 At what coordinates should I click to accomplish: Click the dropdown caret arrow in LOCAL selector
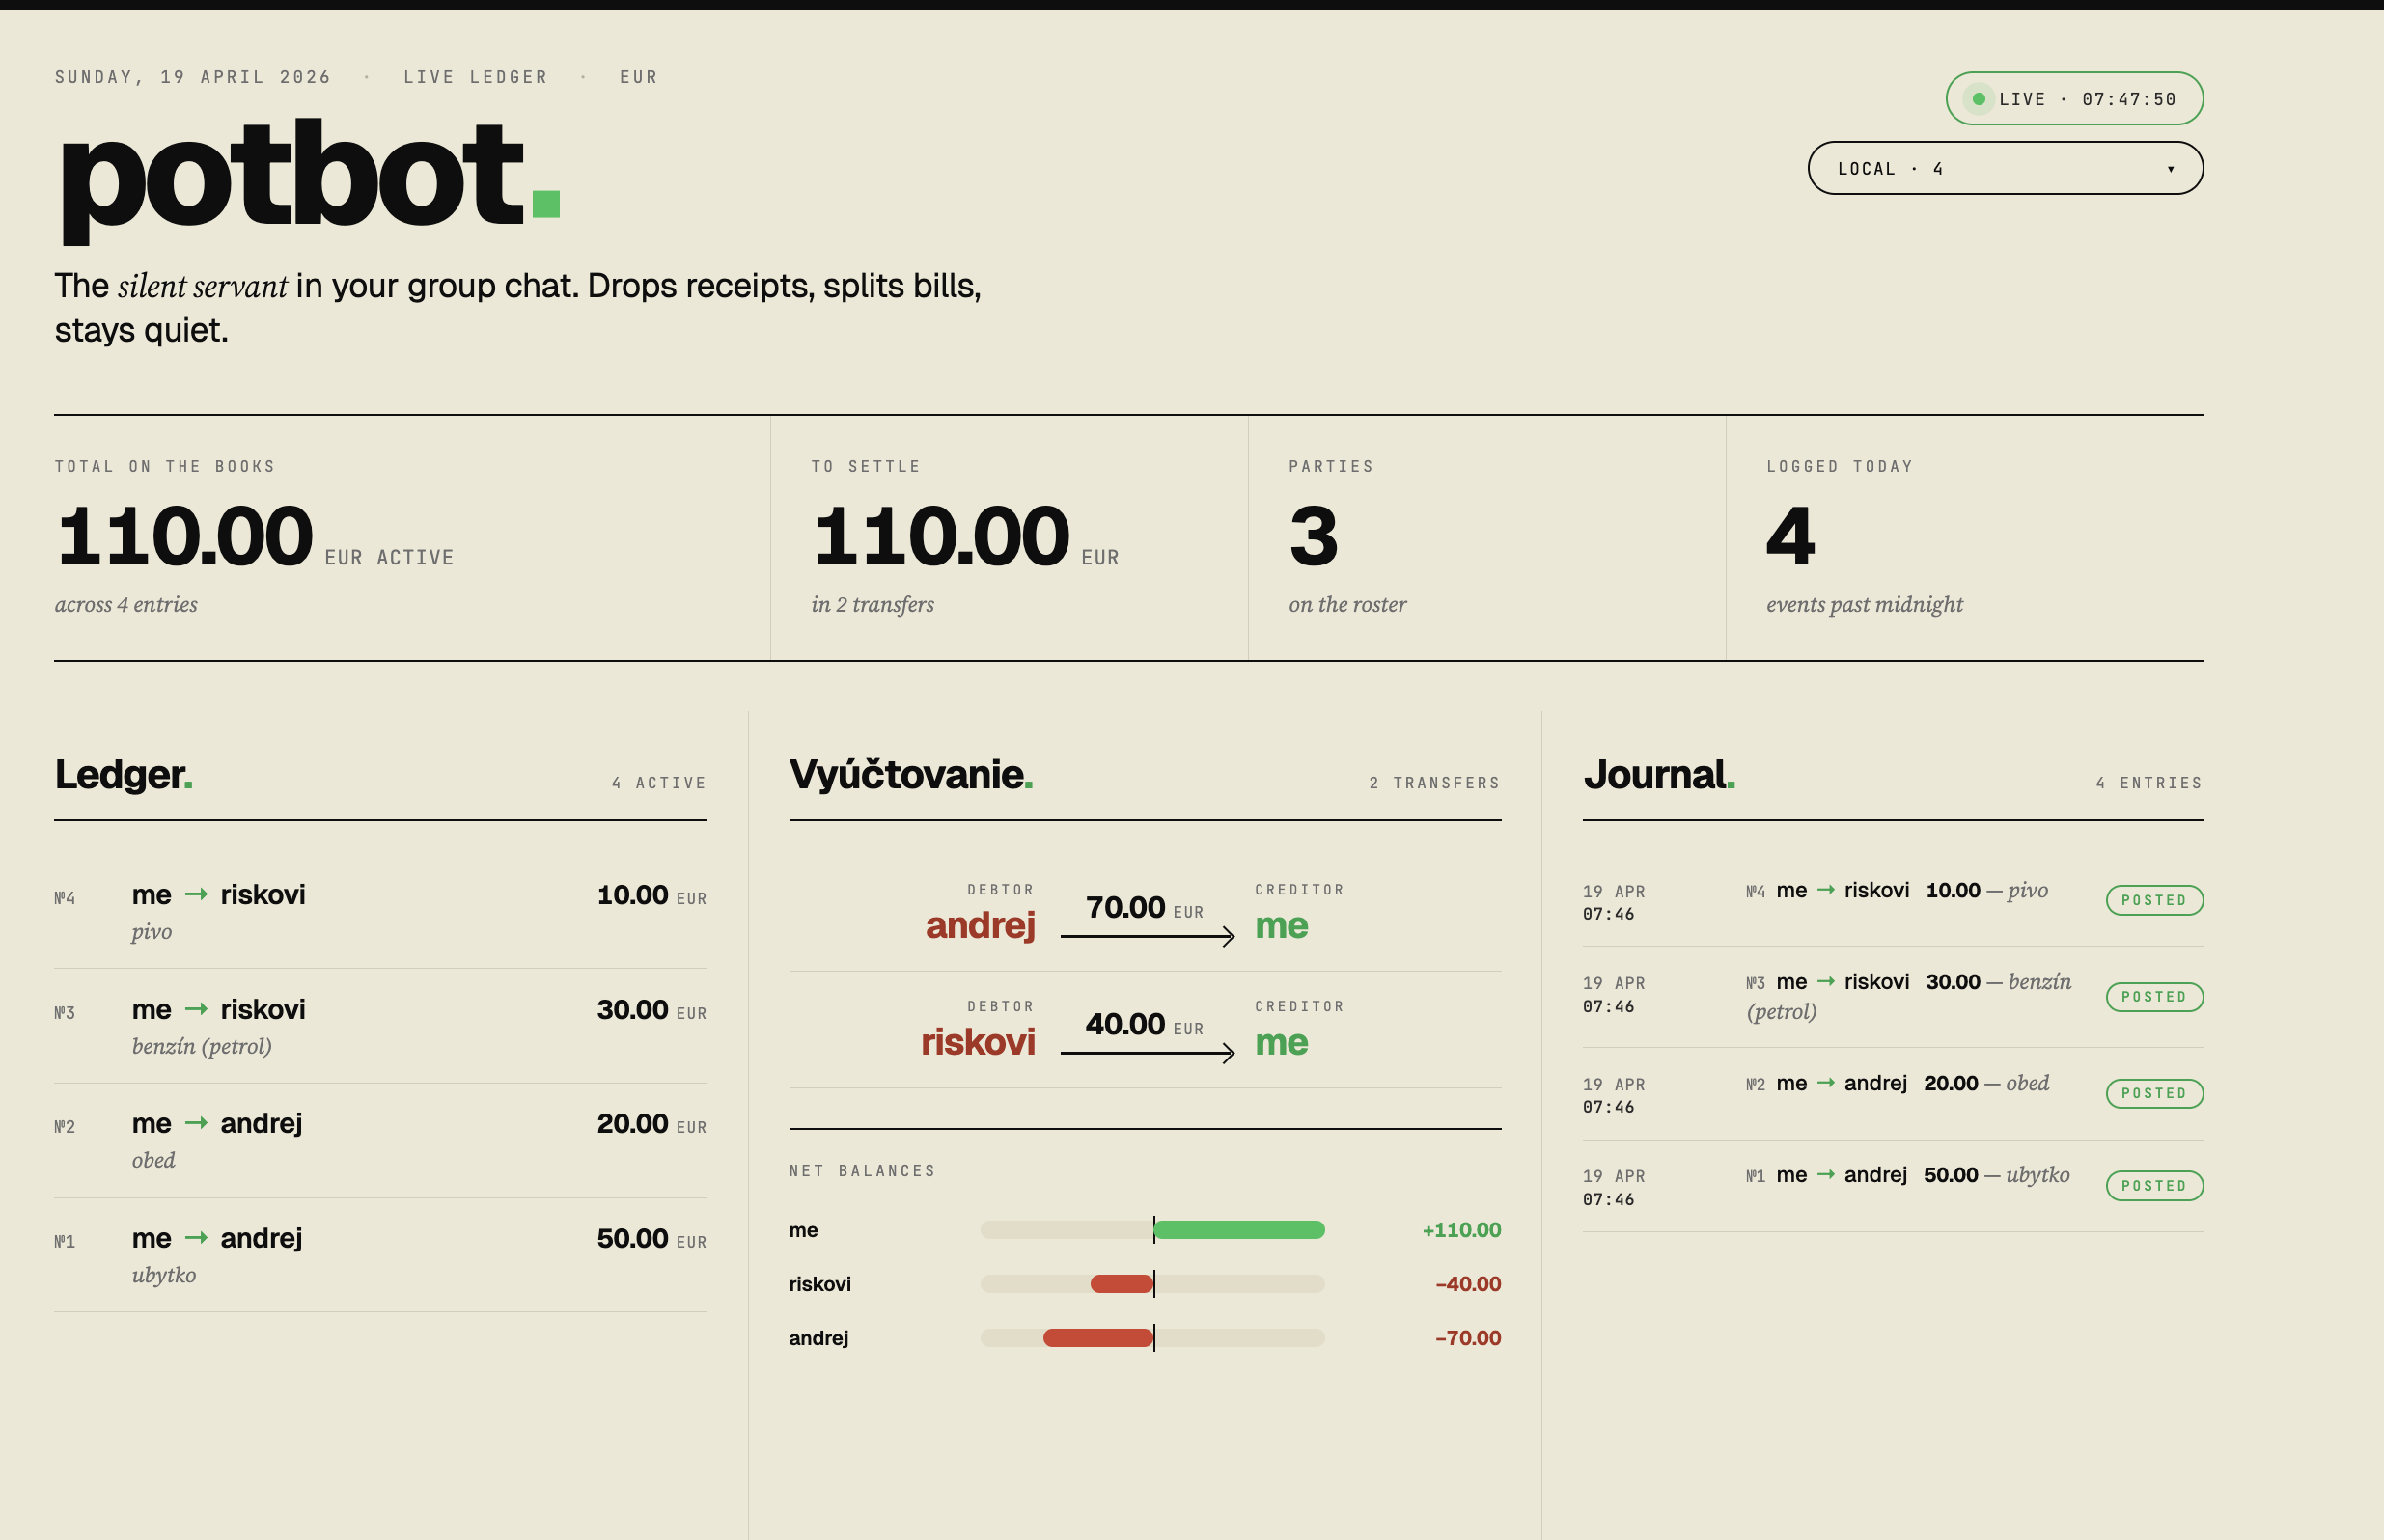pyautogui.click(x=2170, y=169)
